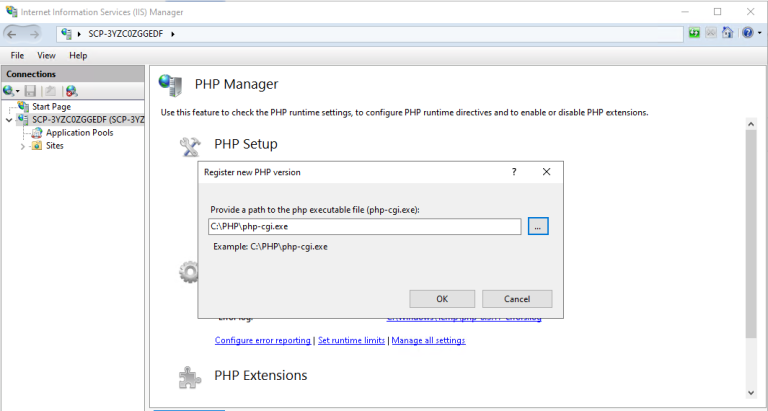This screenshot has height=411, width=768.
Task: Open Configure error reporting link
Action: pos(263,340)
